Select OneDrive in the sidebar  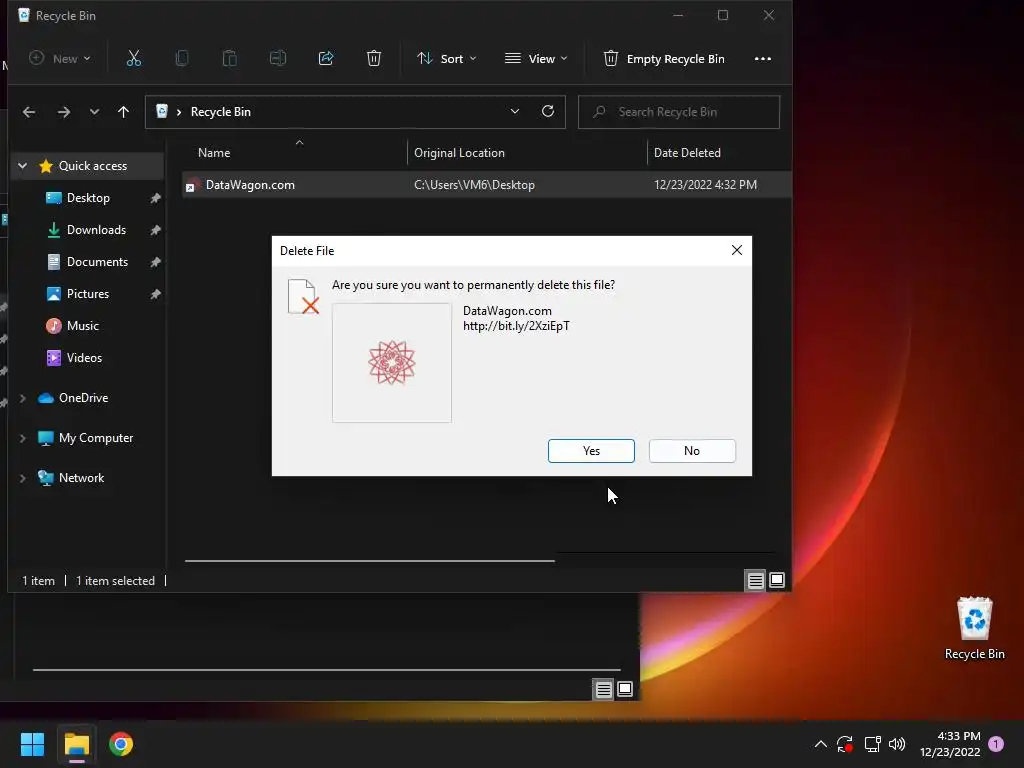tap(83, 398)
